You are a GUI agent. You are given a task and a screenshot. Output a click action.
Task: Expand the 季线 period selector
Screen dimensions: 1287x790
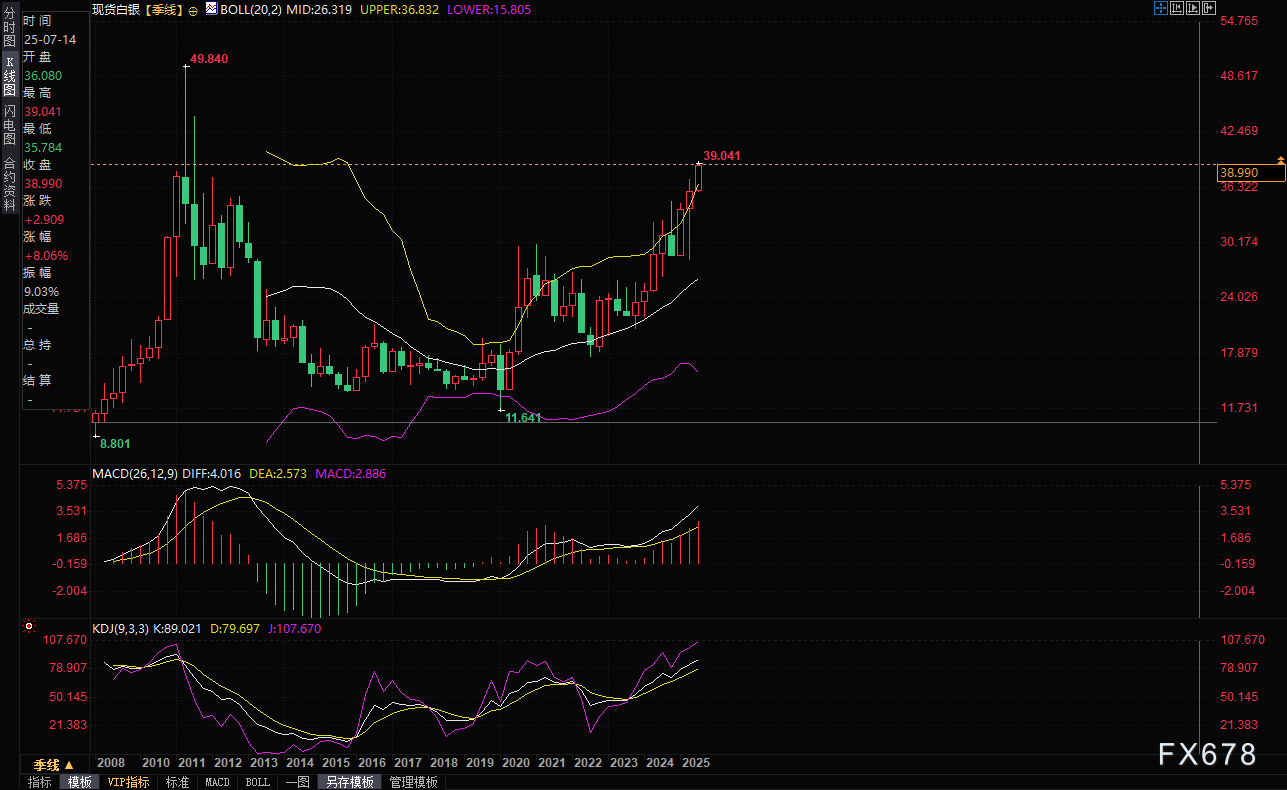tap(54, 764)
